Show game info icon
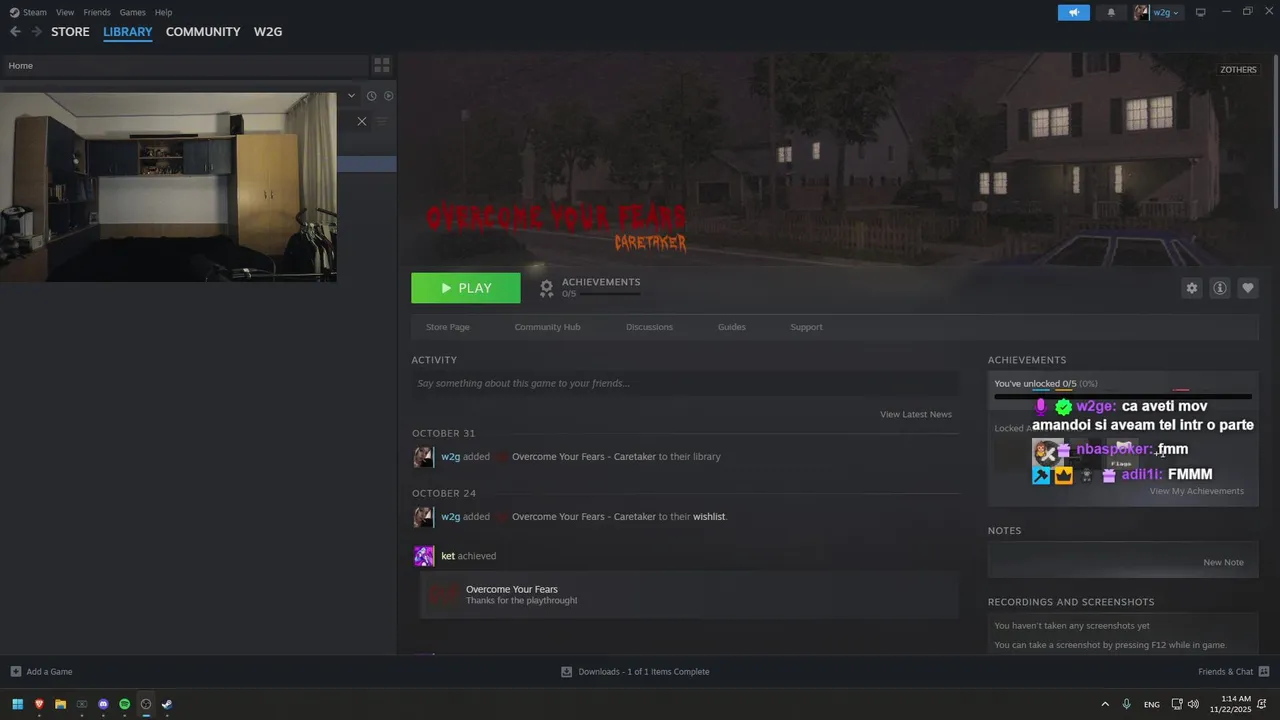This screenshot has width=1280, height=720. pyautogui.click(x=1220, y=288)
